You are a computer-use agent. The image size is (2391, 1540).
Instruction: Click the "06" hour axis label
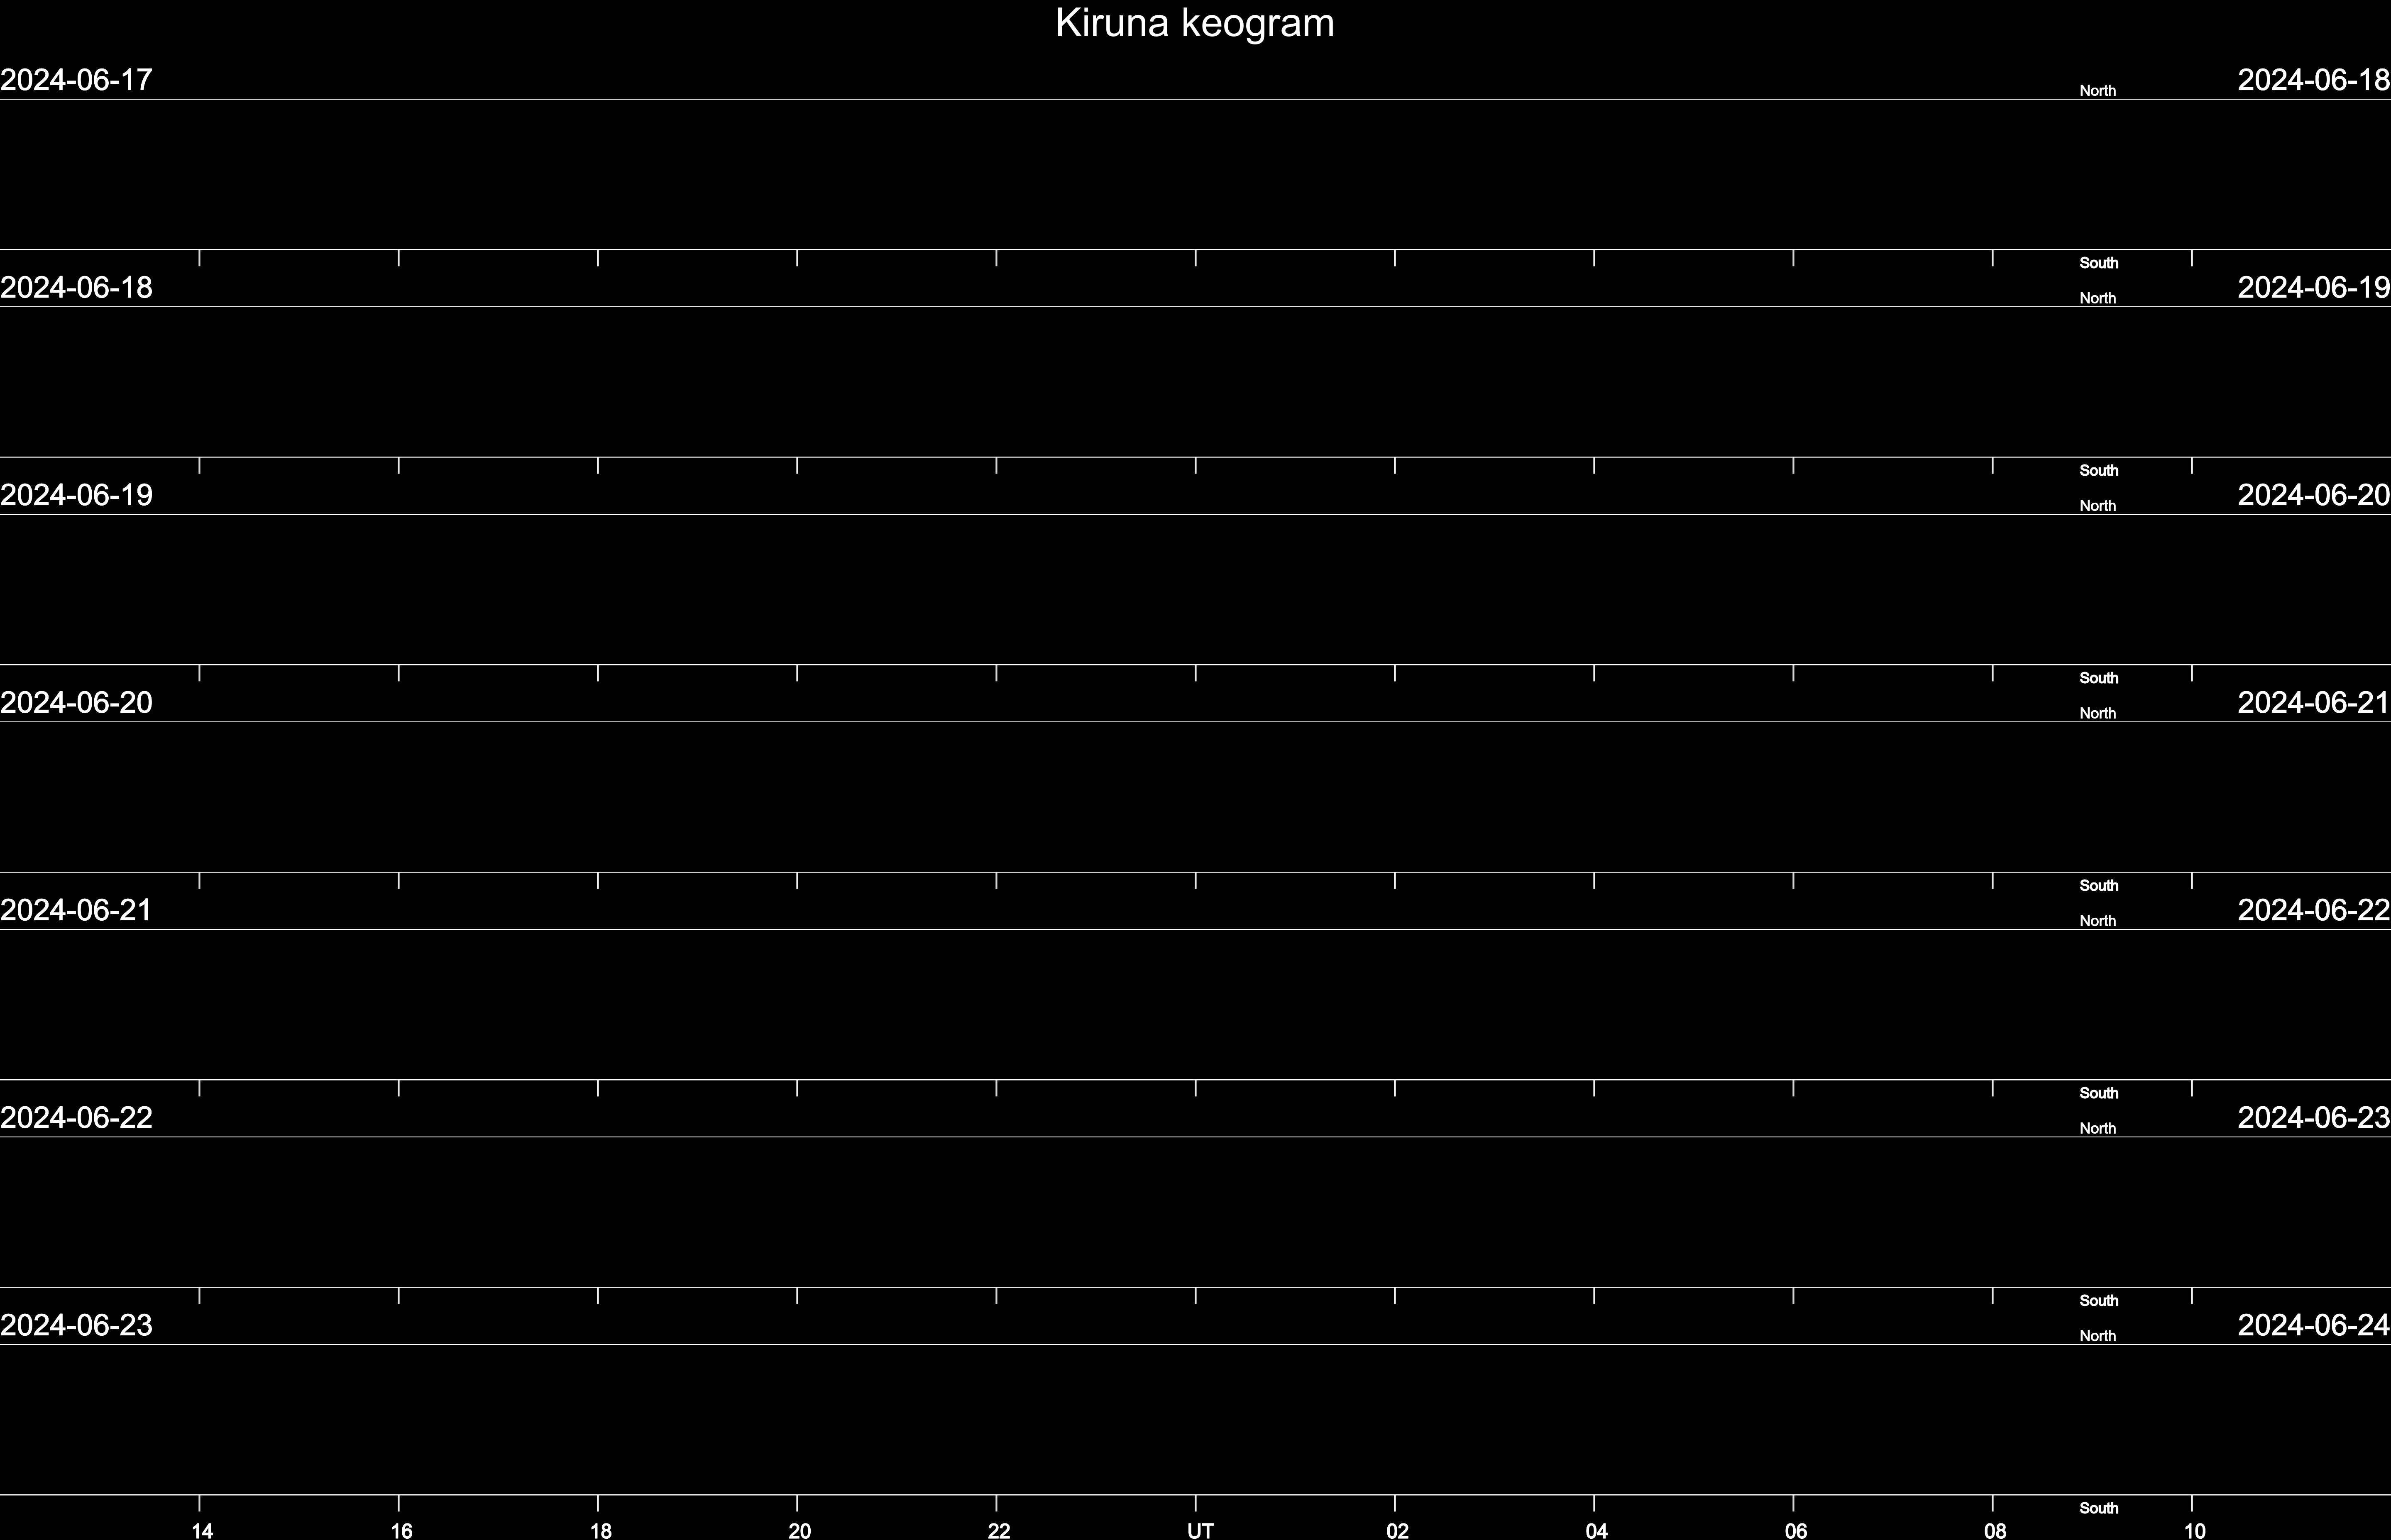tap(1796, 1530)
